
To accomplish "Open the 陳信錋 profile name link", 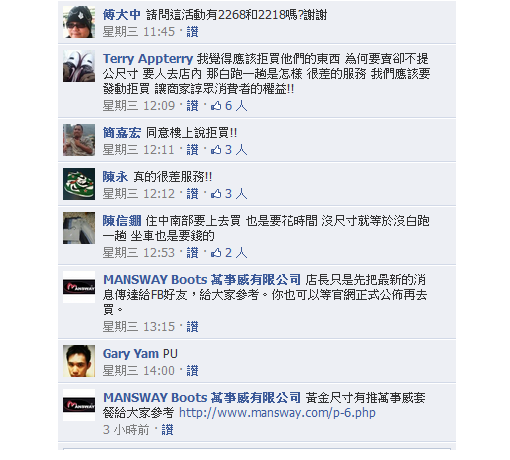I will click(x=122, y=221).
